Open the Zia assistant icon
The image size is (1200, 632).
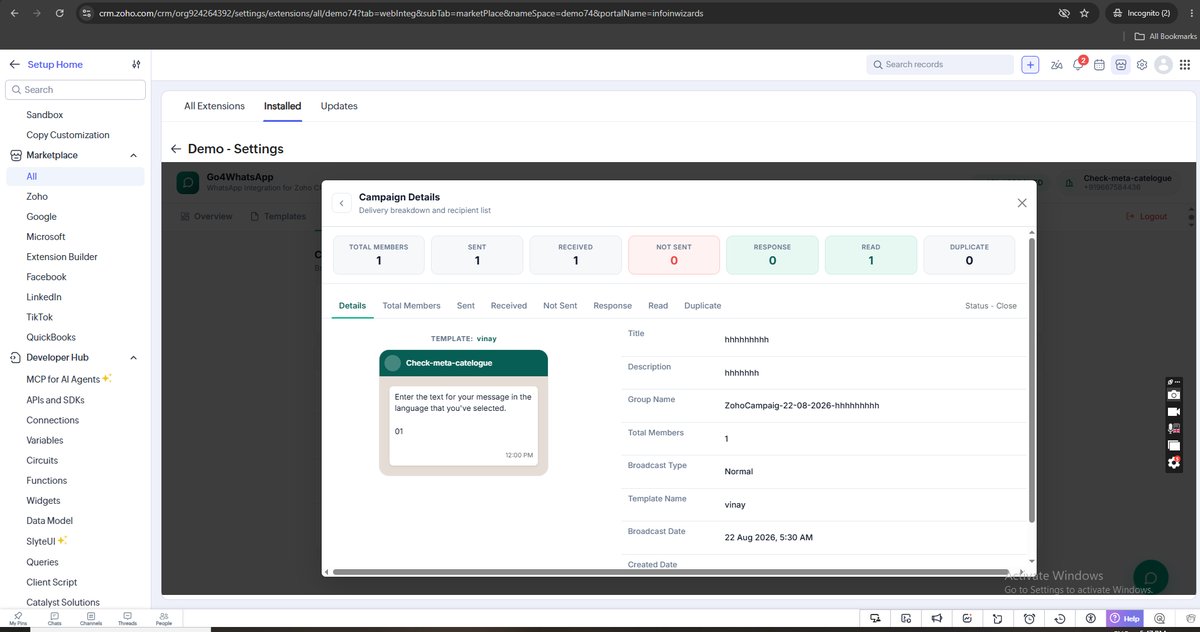tap(1057, 65)
